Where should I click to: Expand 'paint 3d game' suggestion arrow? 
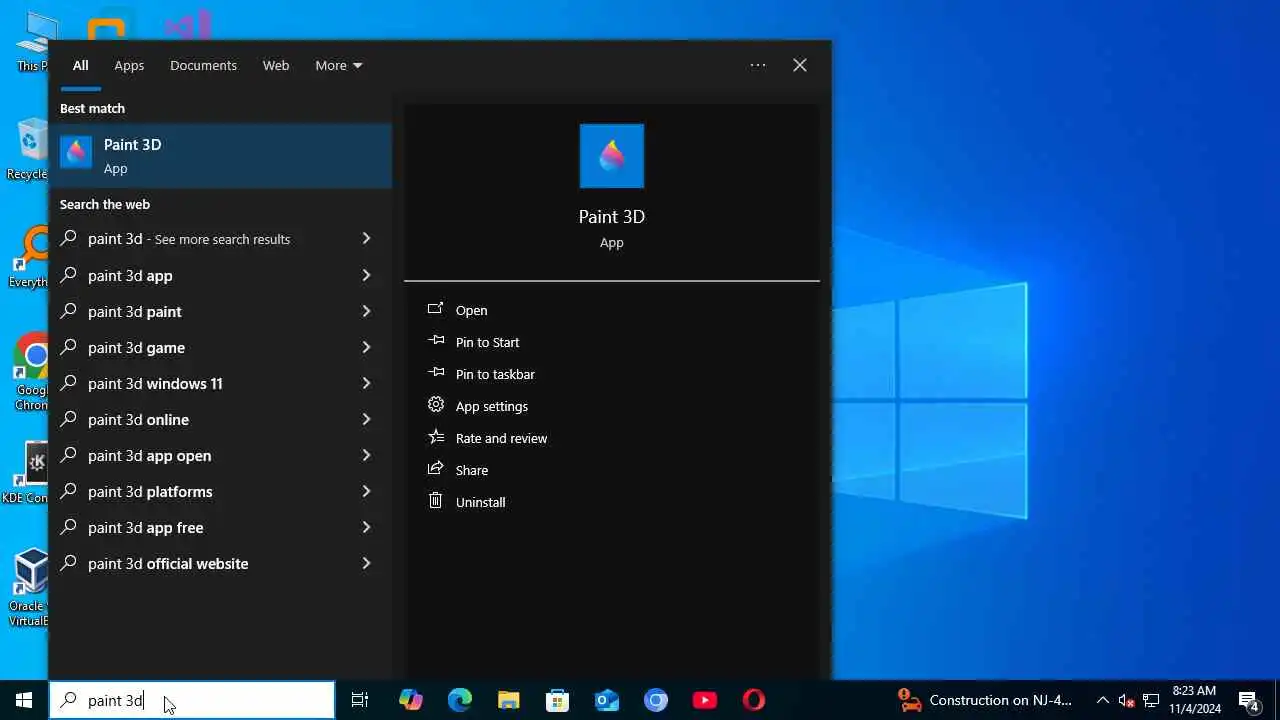(366, 347)
